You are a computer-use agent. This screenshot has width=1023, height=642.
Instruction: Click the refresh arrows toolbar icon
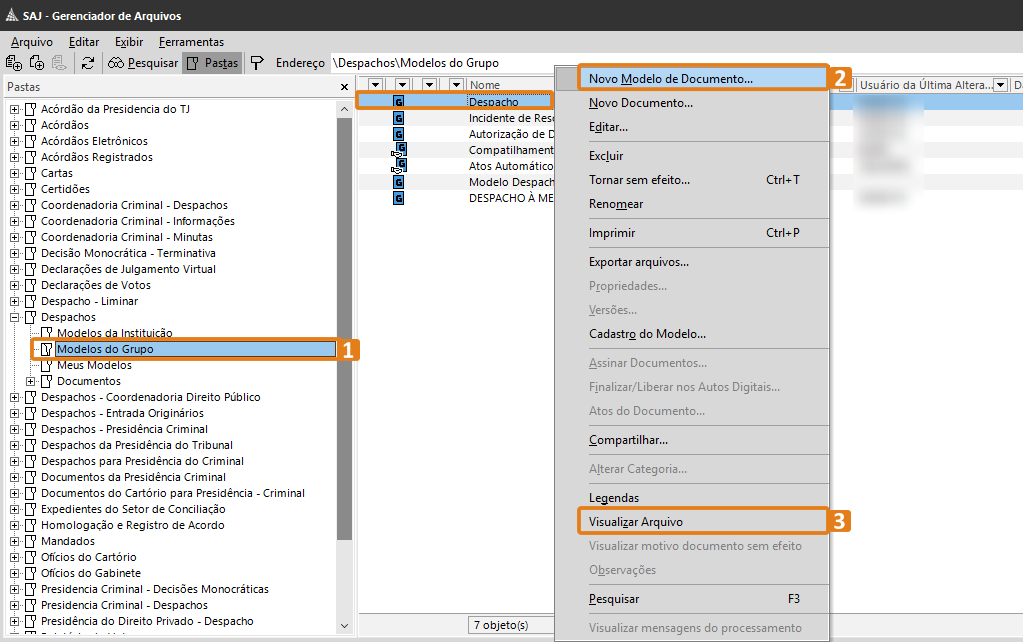click(88, 63)
